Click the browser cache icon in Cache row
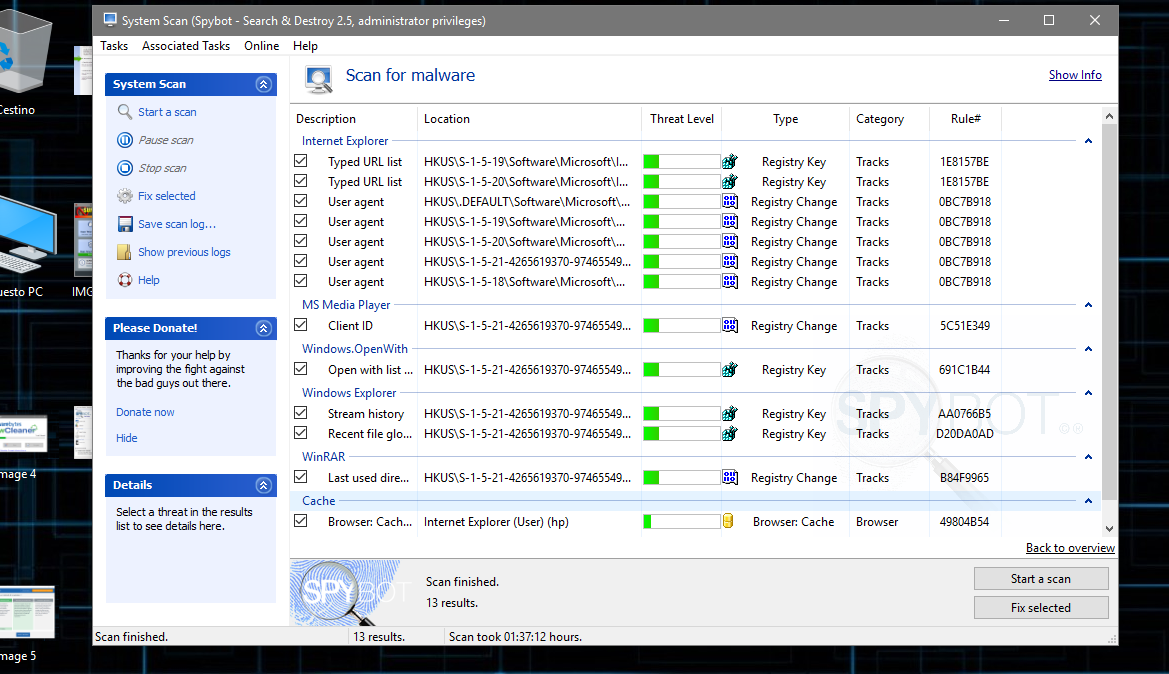1169x674 pixels. [728, 521]
